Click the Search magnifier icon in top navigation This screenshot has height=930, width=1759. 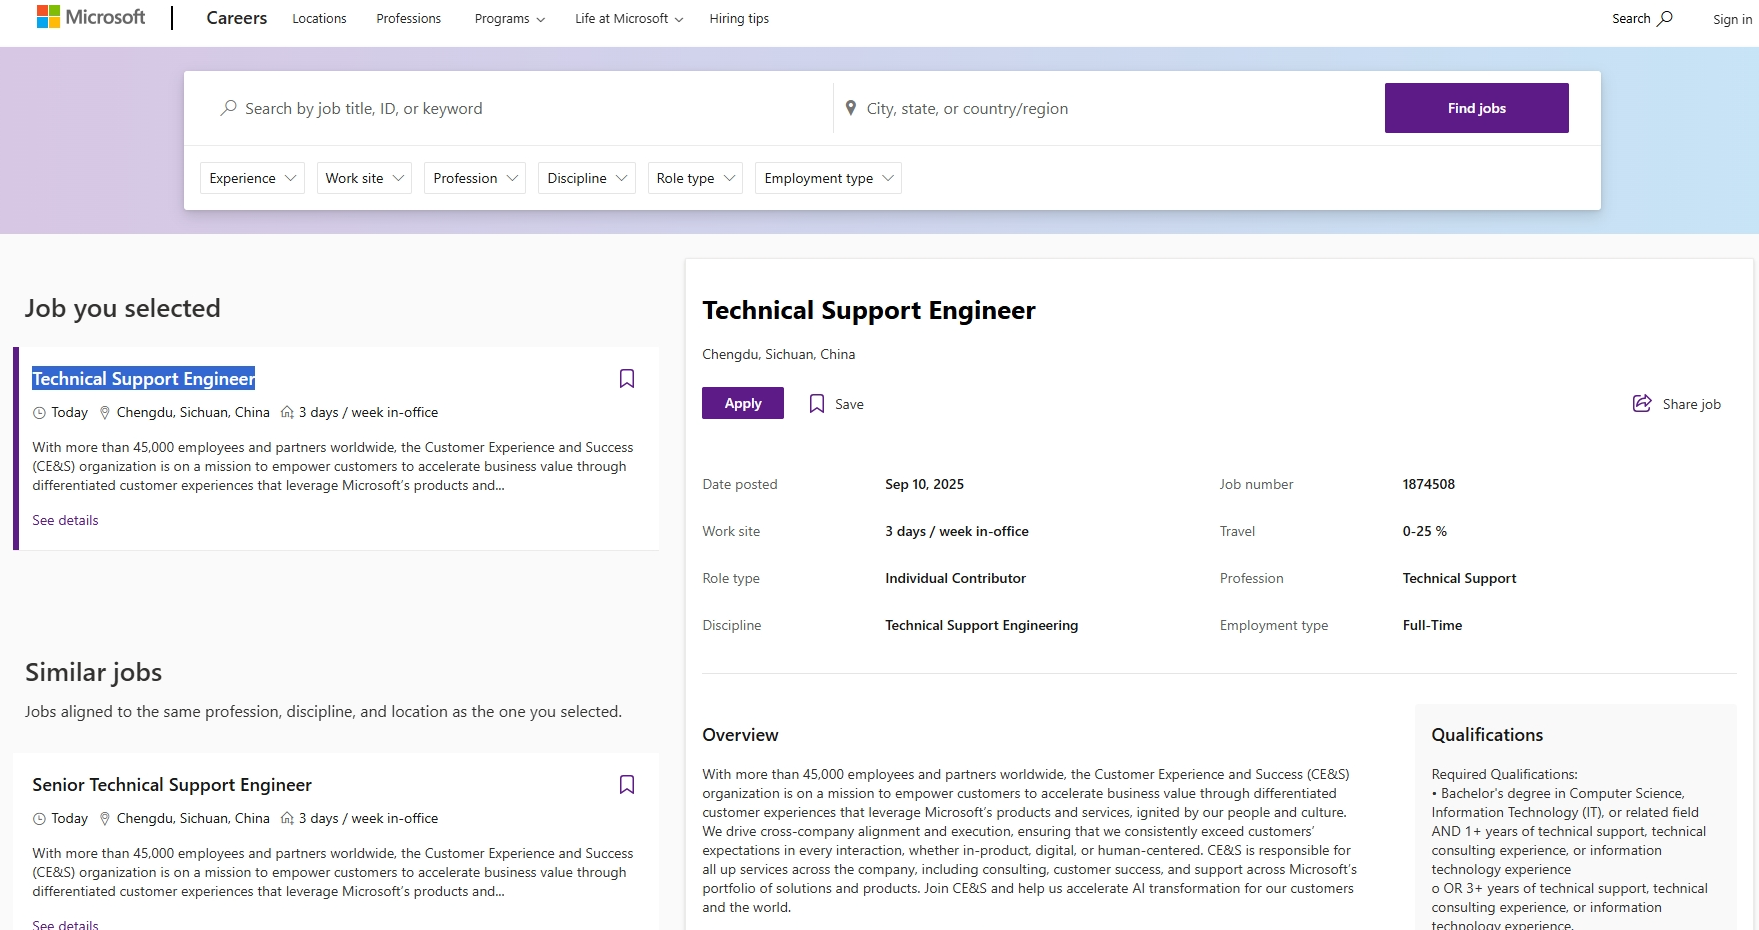pyautogui.click(x=1665, y=18)
